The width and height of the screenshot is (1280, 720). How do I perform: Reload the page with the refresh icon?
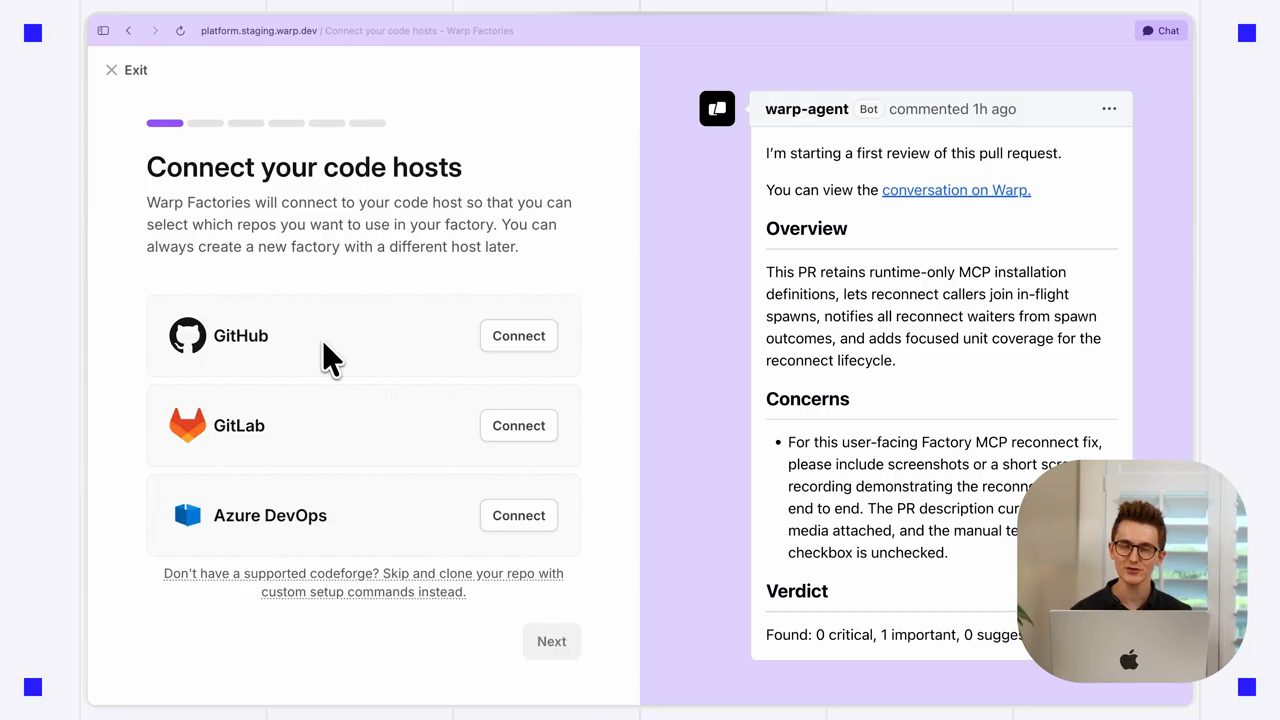(x=180, y=31)
